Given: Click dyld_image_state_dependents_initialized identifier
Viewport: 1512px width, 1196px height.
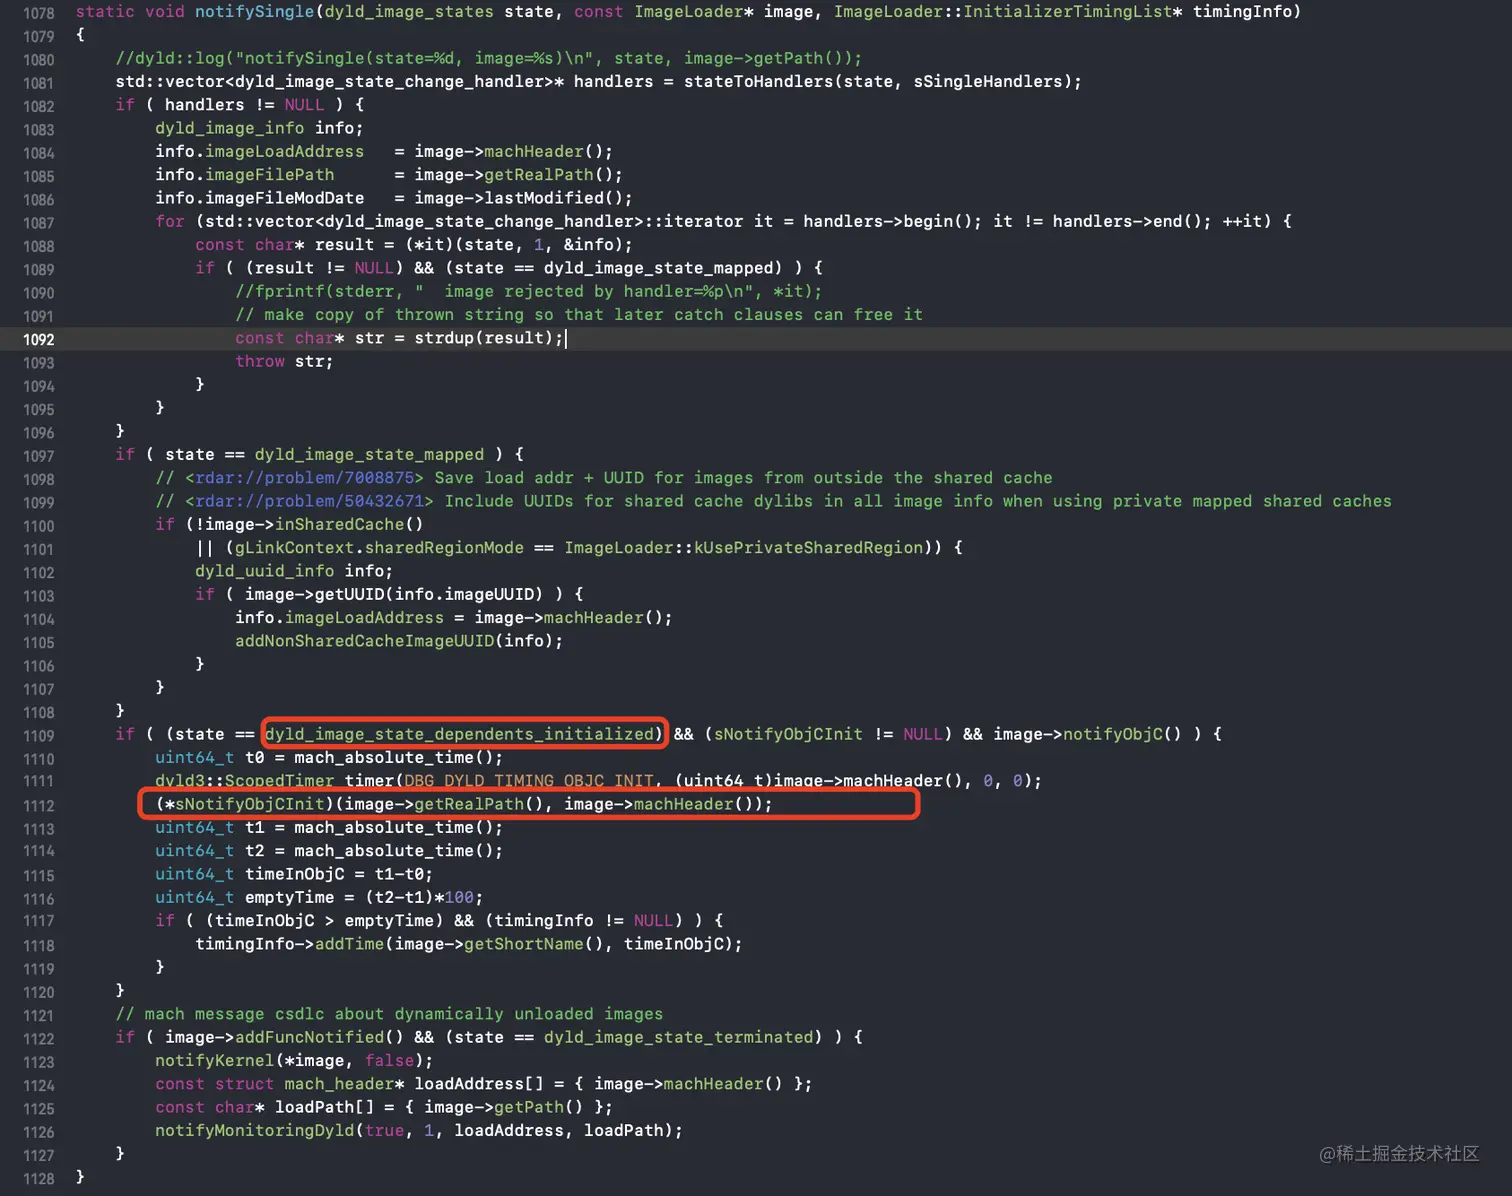Looking at the screenshot, I should (459, 734).
